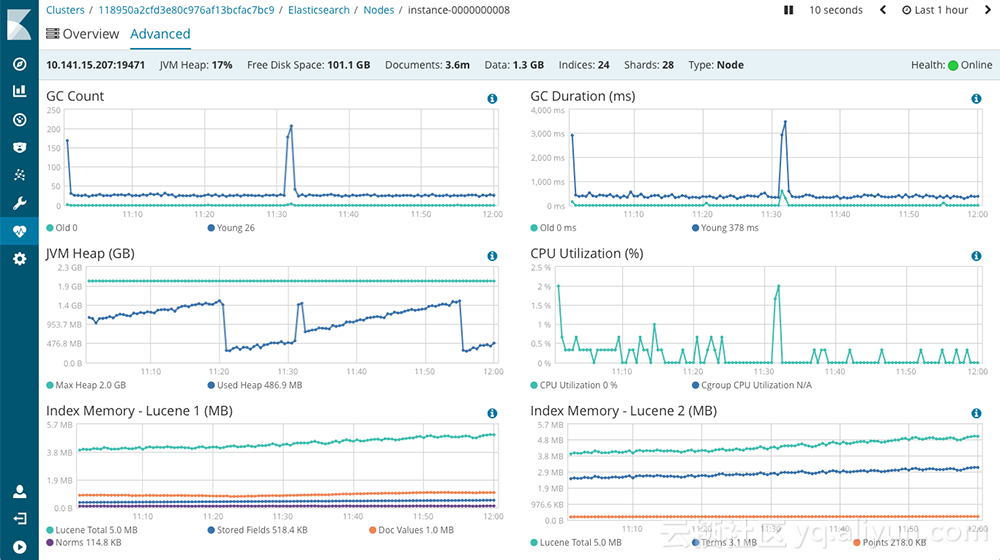Toggle the Young 26 series in GC Count legend
Viewport: 1000px width, 560px height.
click(x=231, y=228)
